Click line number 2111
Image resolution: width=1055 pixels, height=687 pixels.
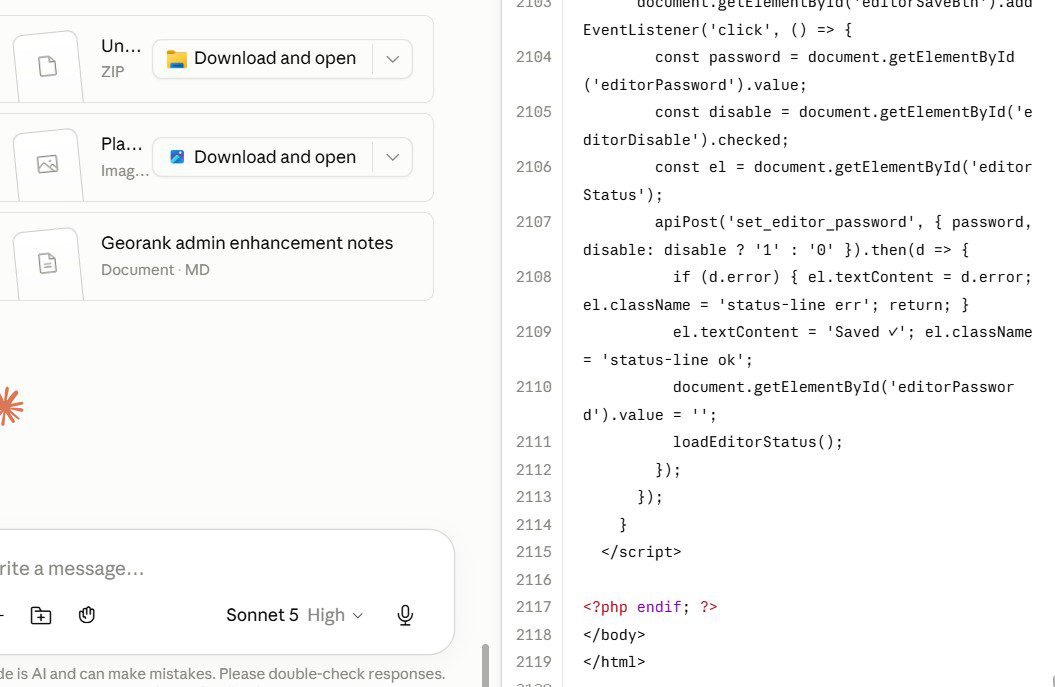tap(534, 442)
